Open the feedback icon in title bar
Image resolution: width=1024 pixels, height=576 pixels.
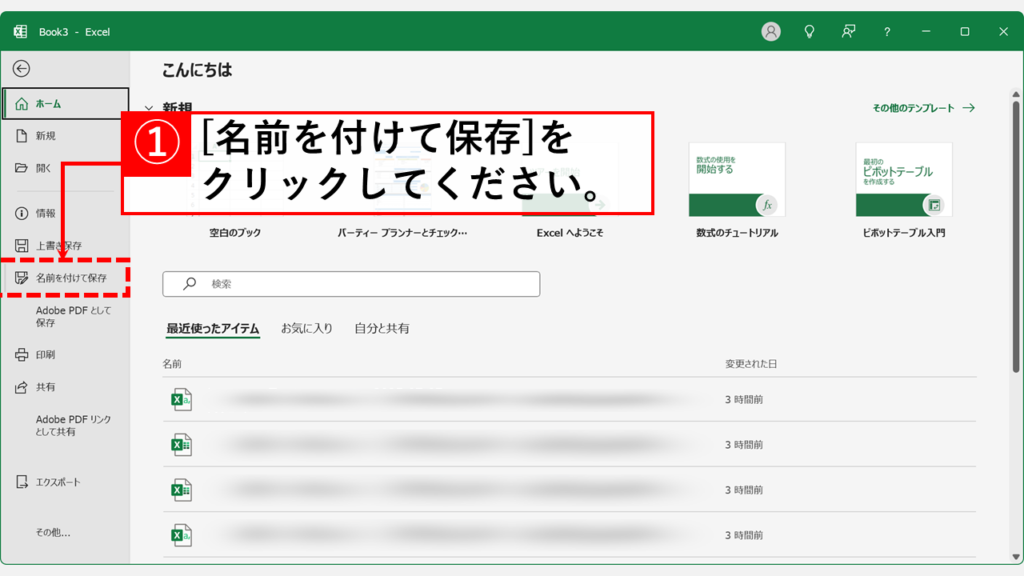click(848, 31)
